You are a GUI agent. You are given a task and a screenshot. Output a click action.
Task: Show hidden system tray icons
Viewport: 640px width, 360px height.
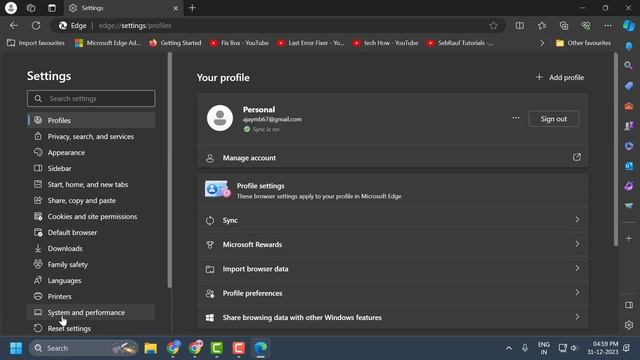click(x=509, y=348)
